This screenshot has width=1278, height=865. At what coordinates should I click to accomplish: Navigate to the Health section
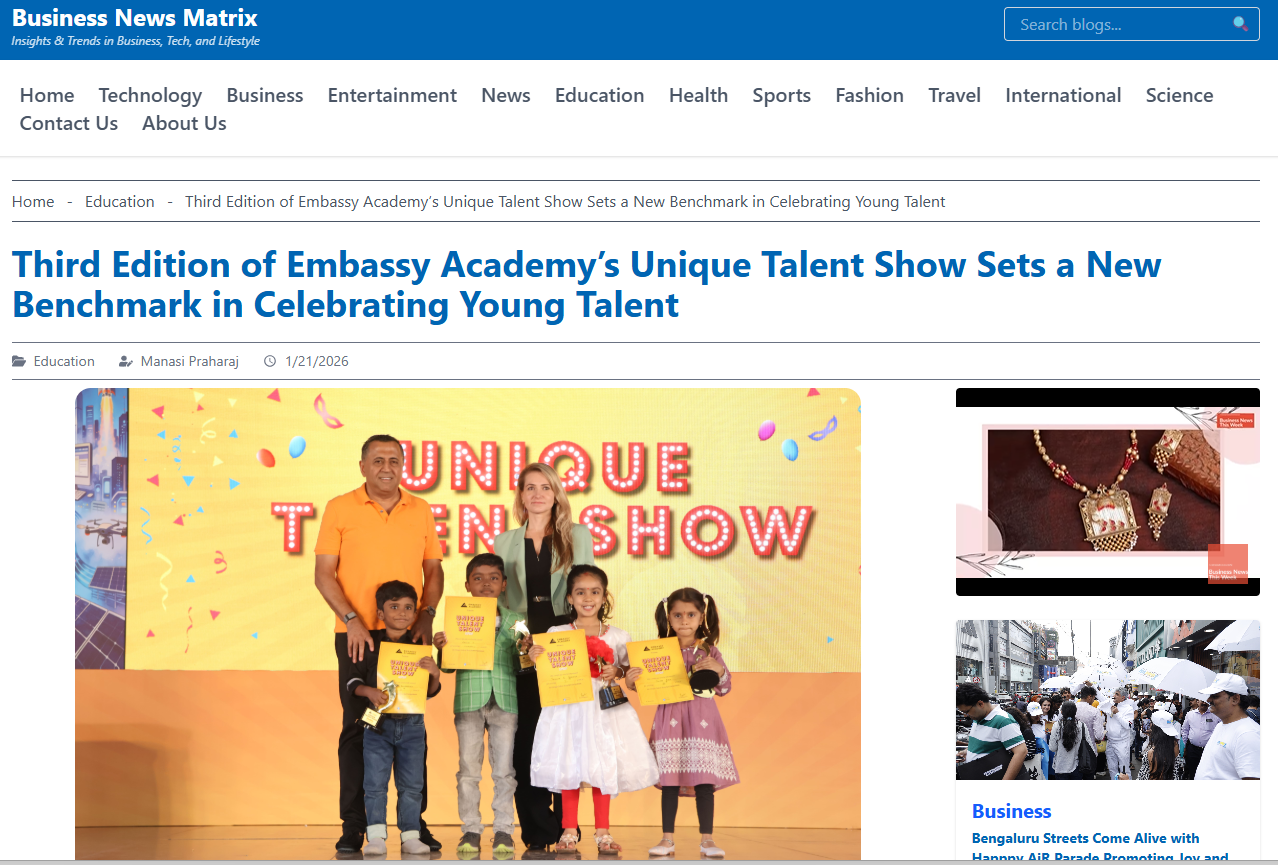click(x=698, y=95)
